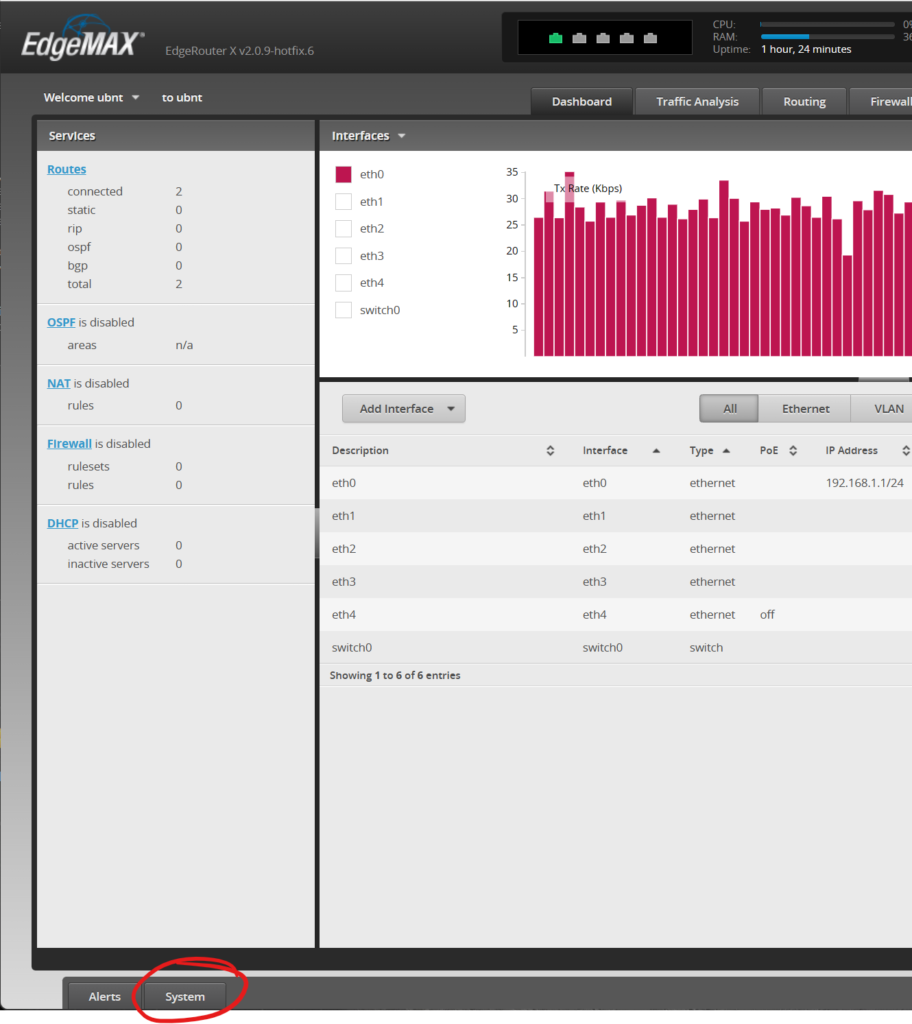This screenshot has width=912, height=1024.
Task: Sort by Type column arrow
Action: pyautogui.click(x=726, y=451)
